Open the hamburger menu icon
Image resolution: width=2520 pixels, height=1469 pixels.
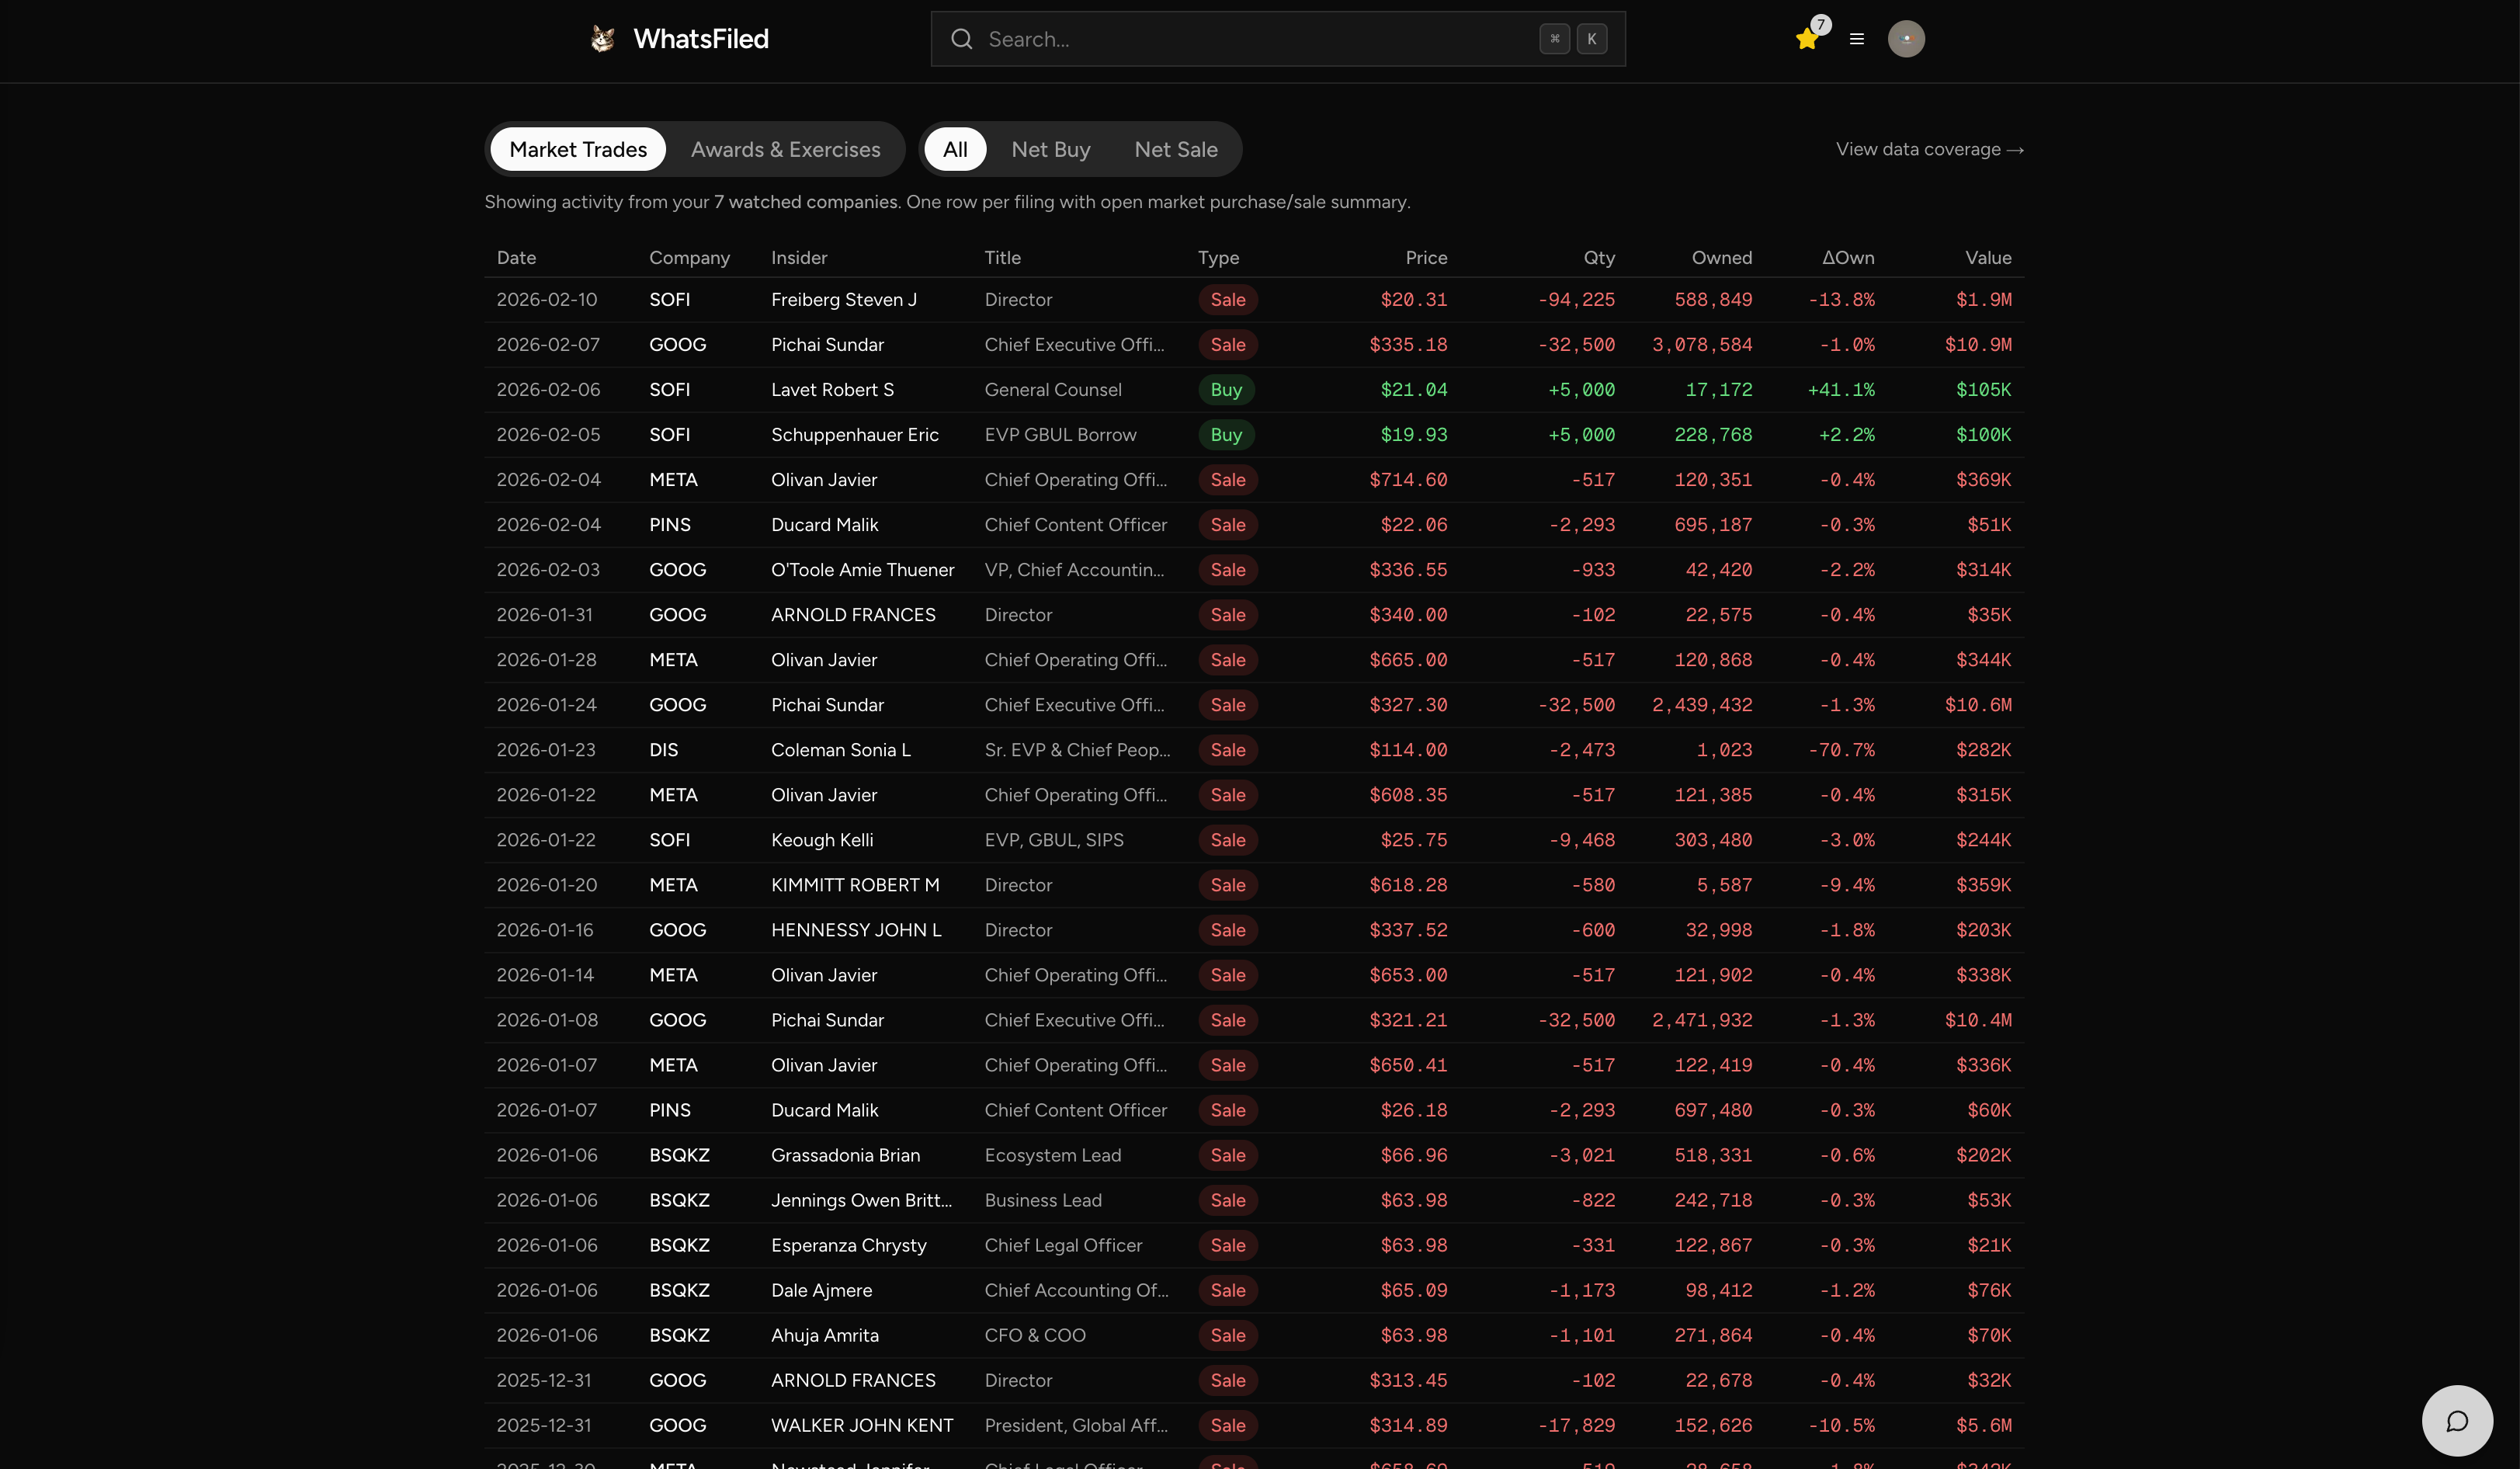tap(1856, 39)
